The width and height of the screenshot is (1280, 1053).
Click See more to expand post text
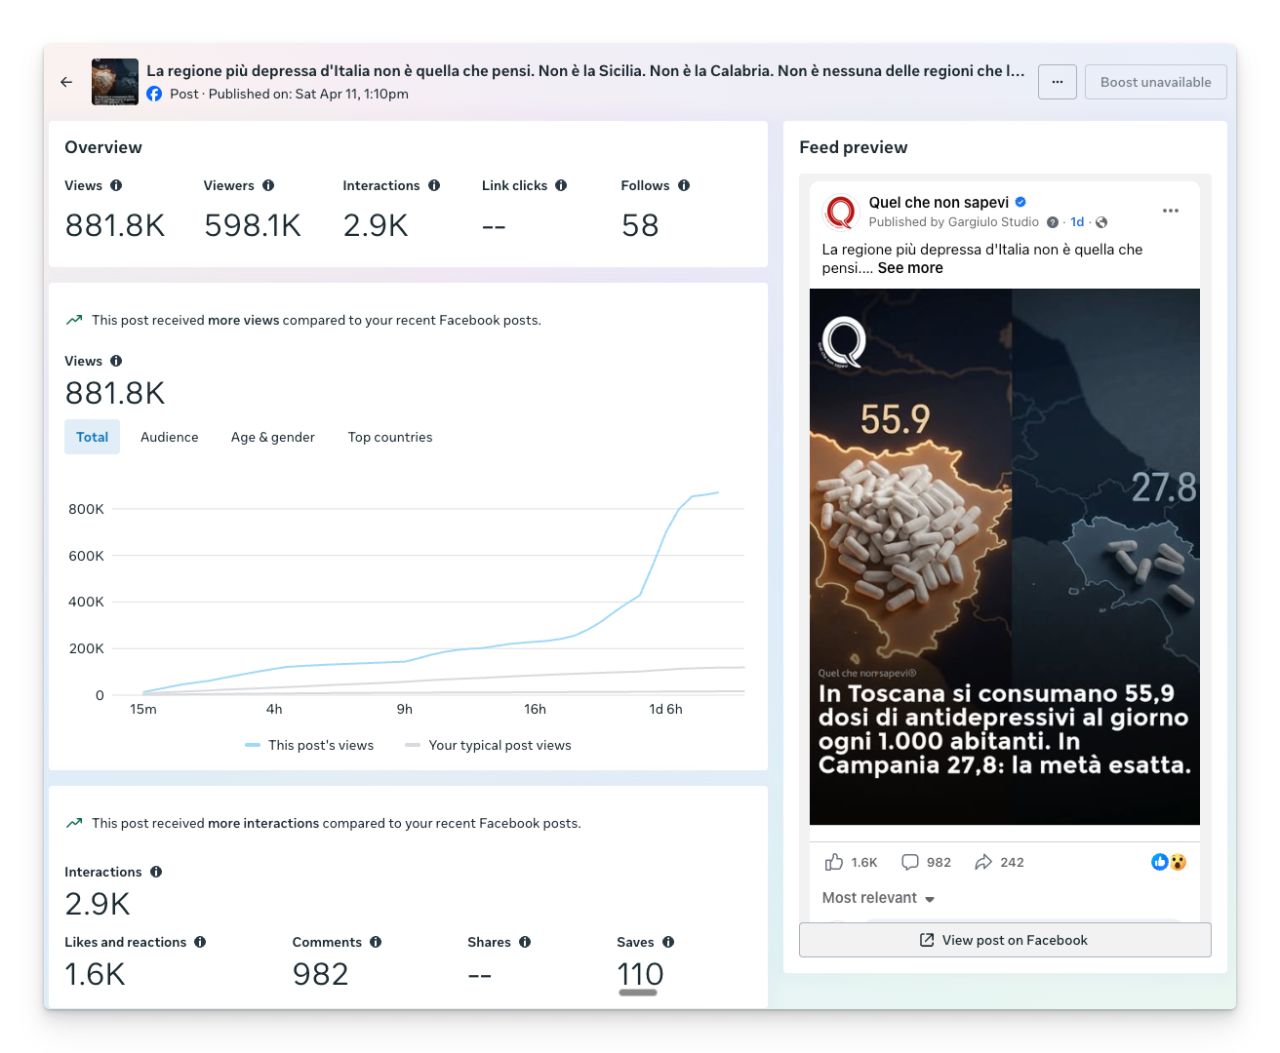[910, 268]
